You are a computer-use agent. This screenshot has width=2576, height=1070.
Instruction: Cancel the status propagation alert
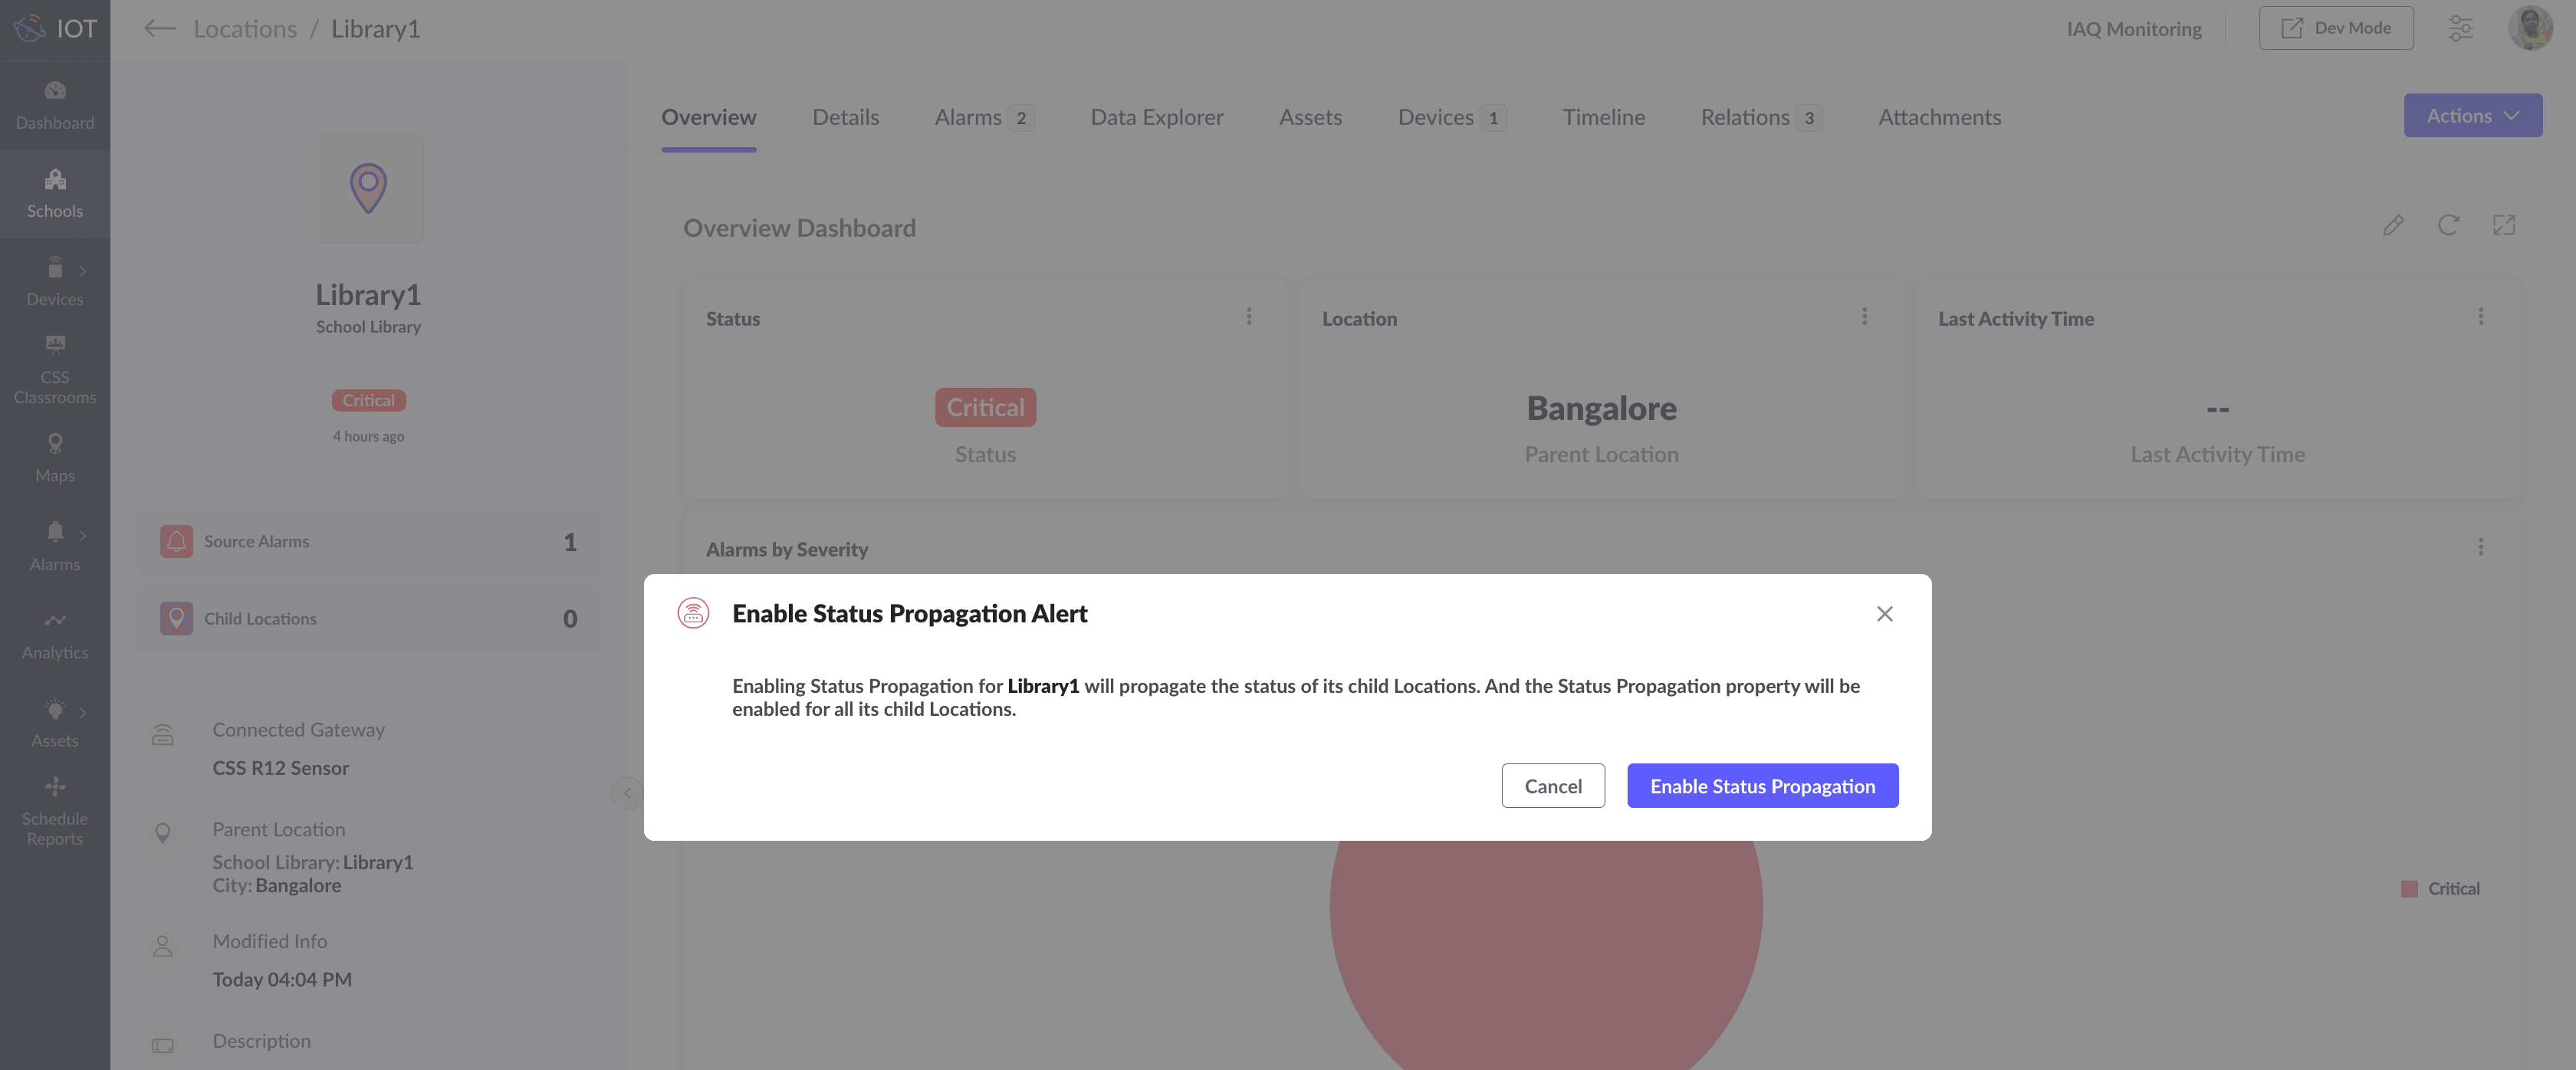point(1552,786)
